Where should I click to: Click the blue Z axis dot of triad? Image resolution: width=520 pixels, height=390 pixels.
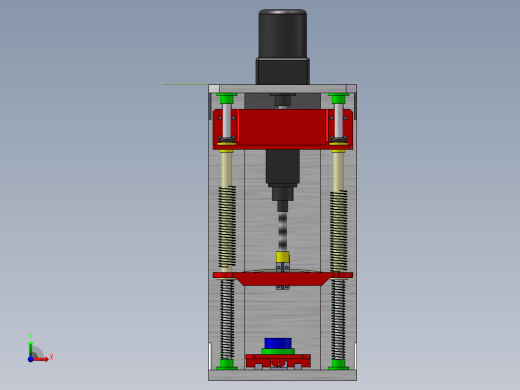point(30,359)
